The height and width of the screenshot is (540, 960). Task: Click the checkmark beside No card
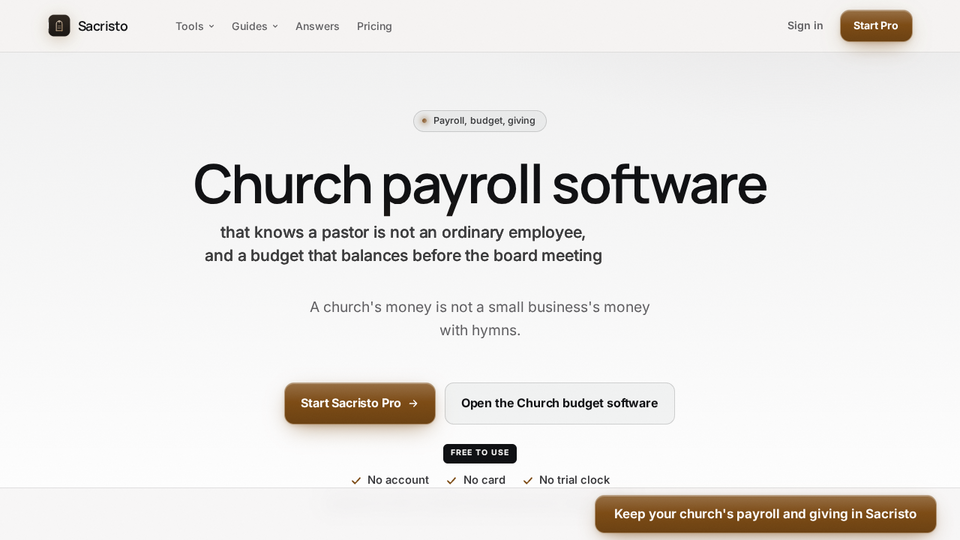(x=451, y=481)
